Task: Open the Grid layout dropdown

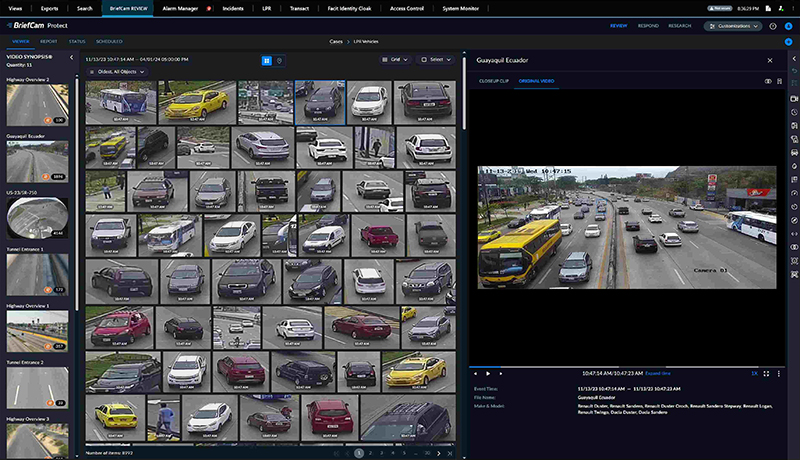Action: pyautogui.click(x=396, y=60)
